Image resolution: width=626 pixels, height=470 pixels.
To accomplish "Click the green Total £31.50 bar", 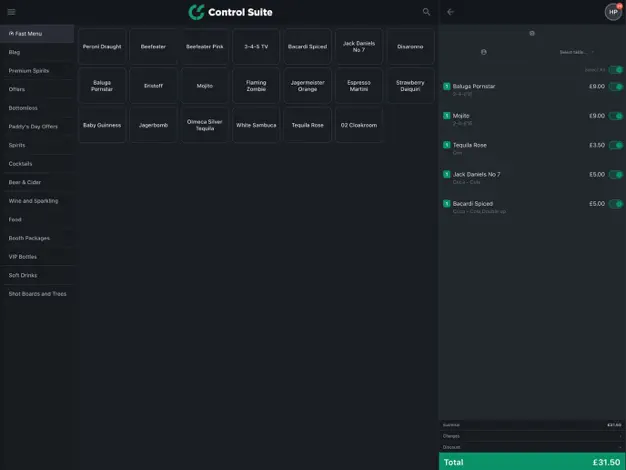I will [532, 462].
